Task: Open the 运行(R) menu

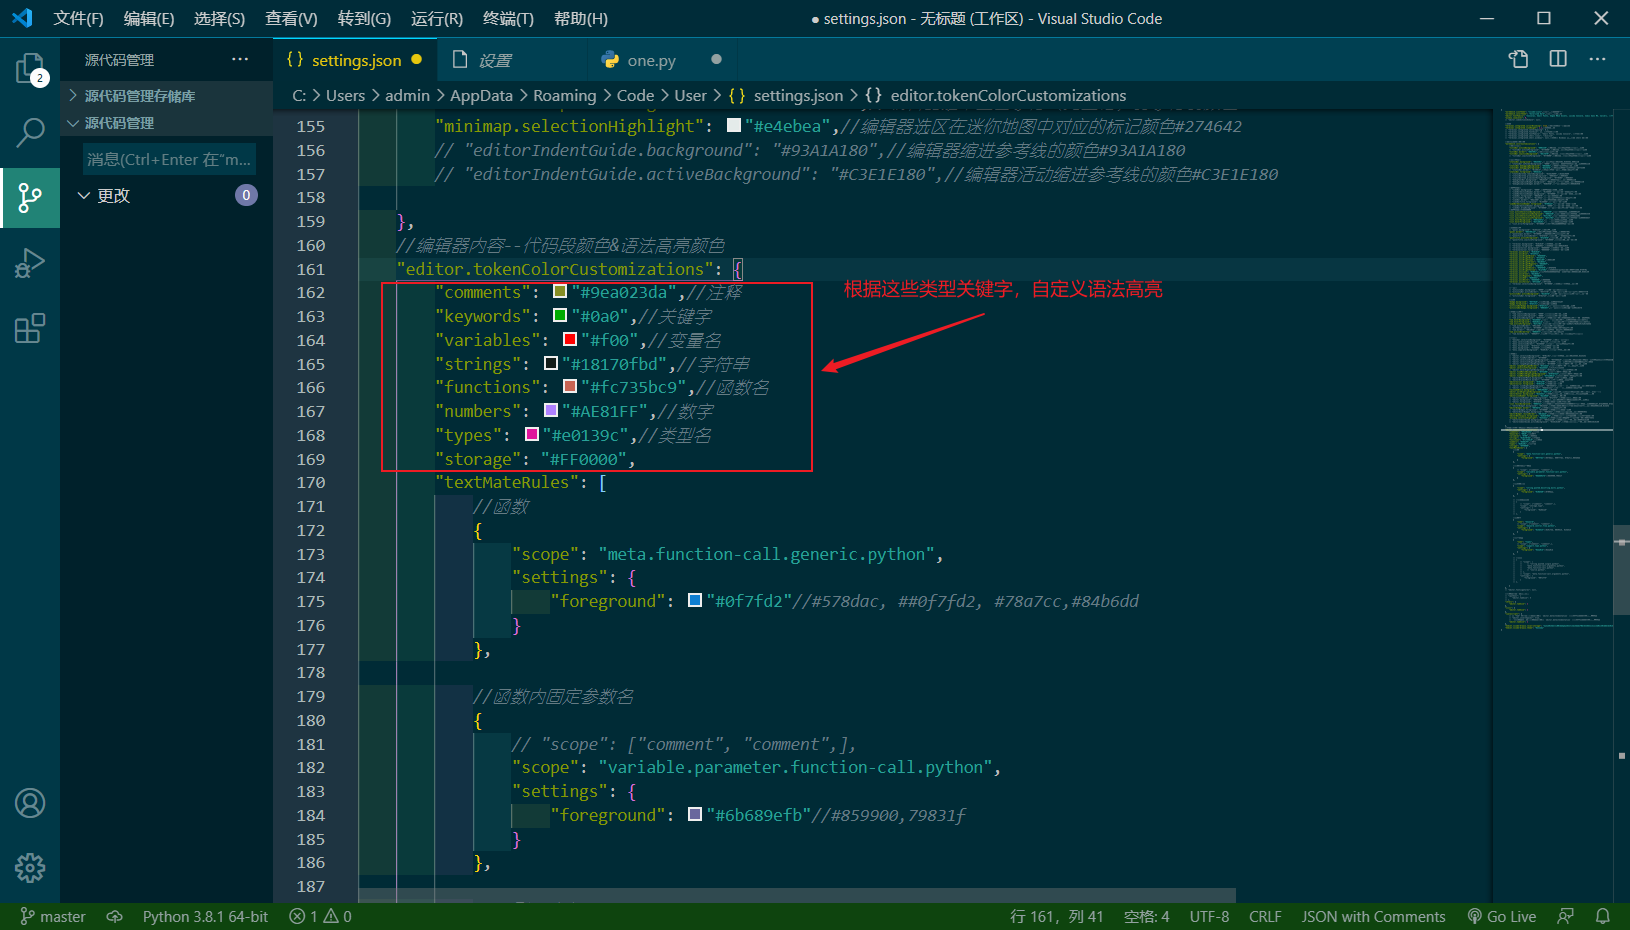Action: [x=437, y=18]
